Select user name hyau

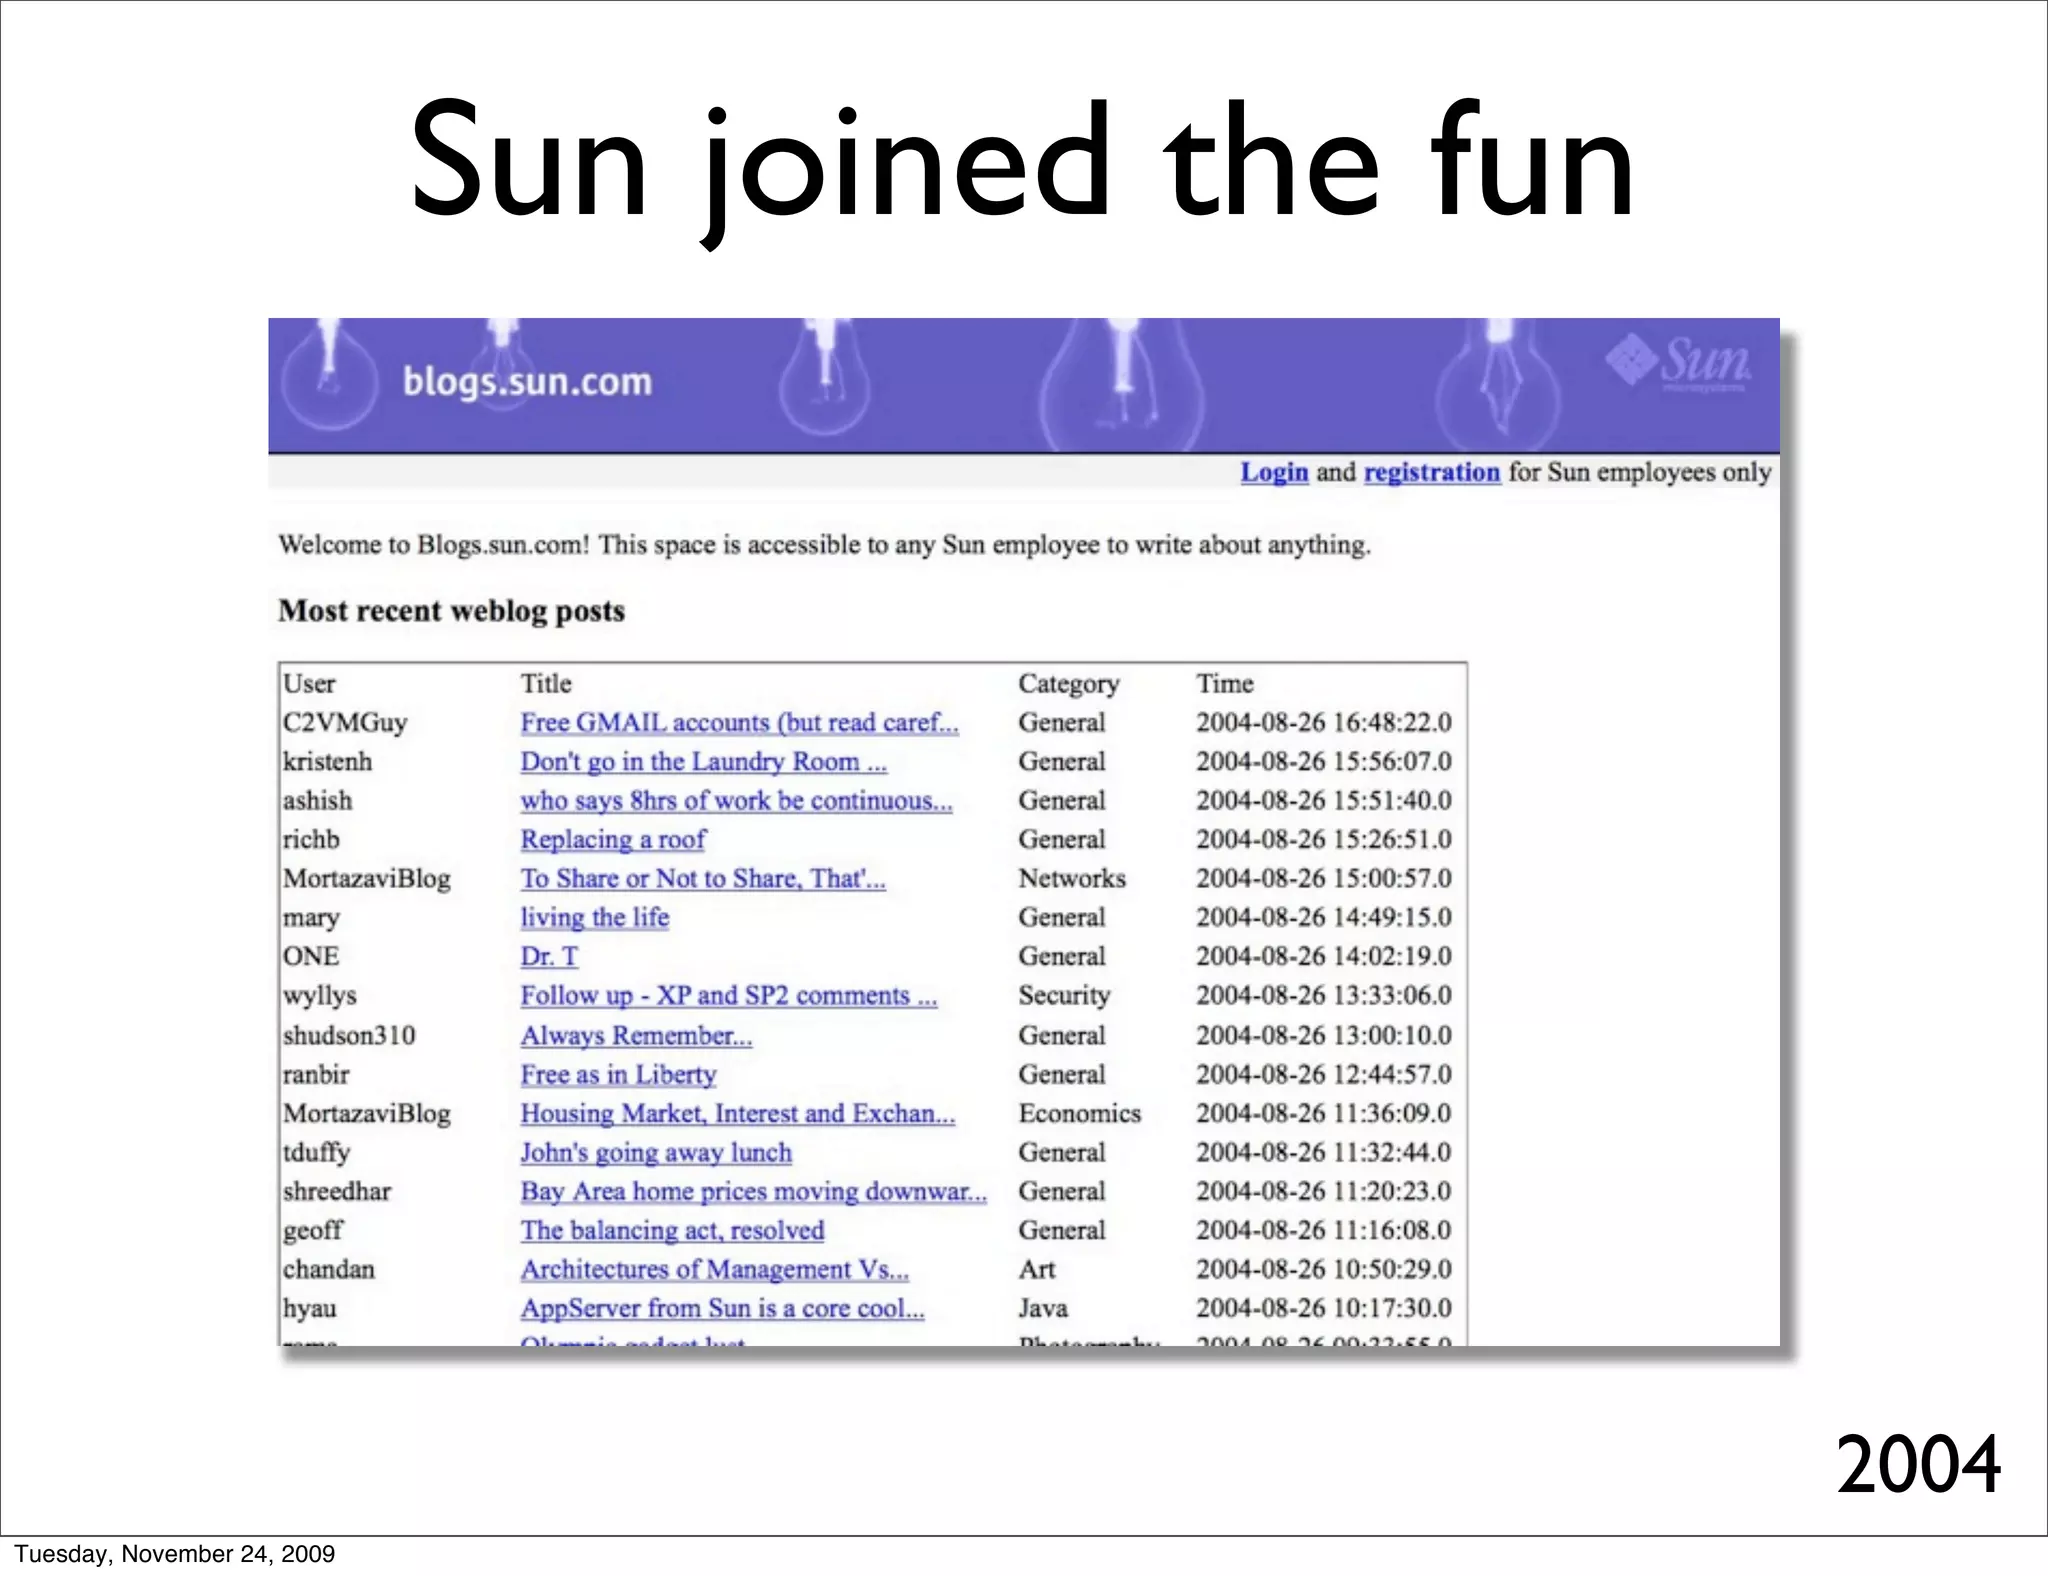click(x=310, y=1309)
